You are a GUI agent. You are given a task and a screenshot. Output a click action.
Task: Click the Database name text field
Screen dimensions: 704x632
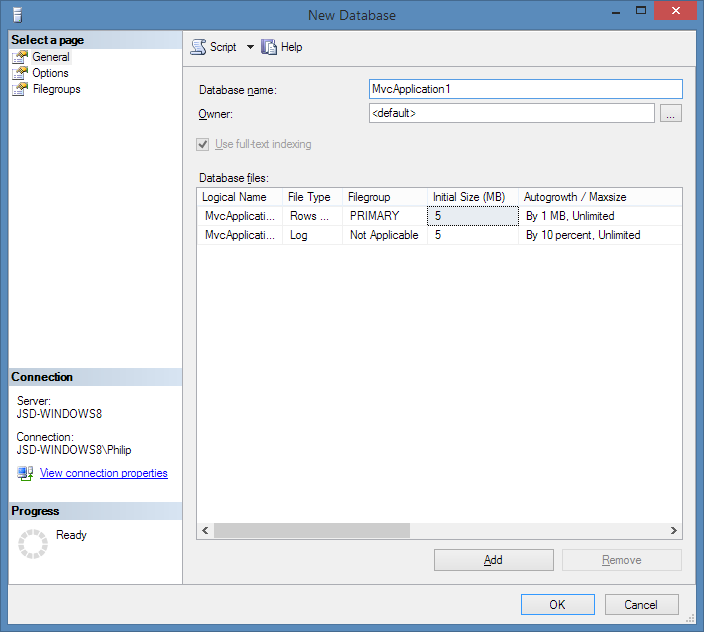(525, 89)
